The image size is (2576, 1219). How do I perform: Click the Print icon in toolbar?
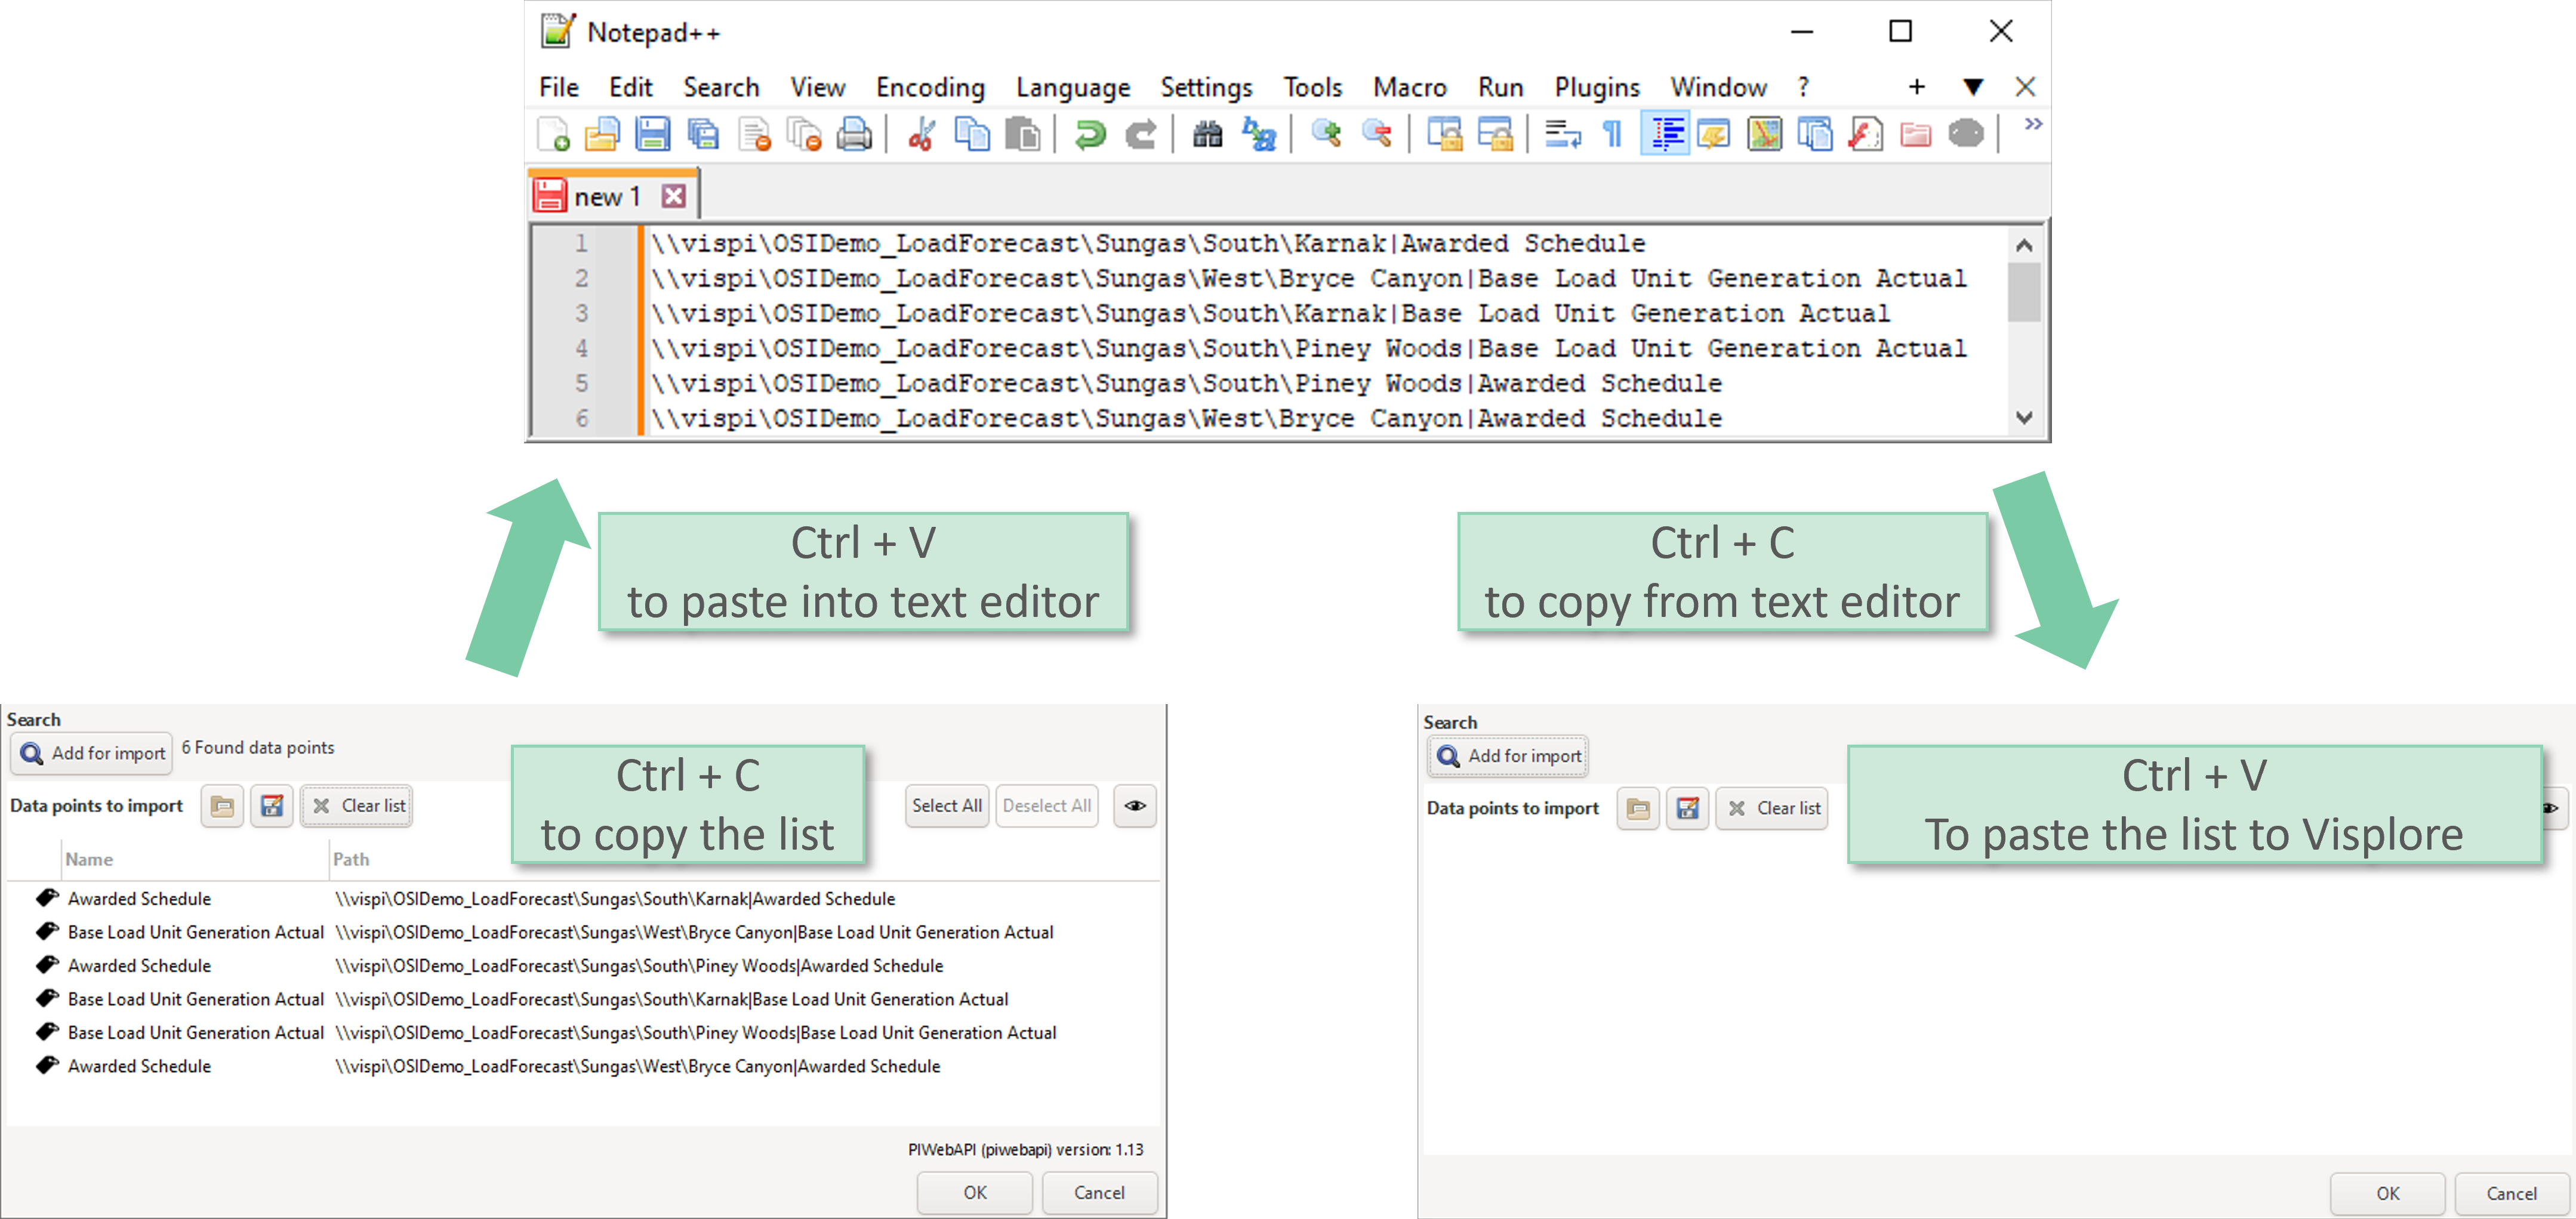tap(854, 134)
